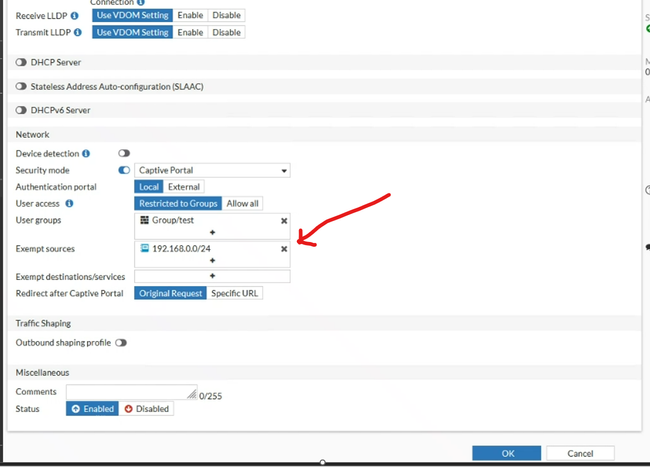The image size is (650, 467).
Task: Click the 0/255 comment counter
Action: 211,396
